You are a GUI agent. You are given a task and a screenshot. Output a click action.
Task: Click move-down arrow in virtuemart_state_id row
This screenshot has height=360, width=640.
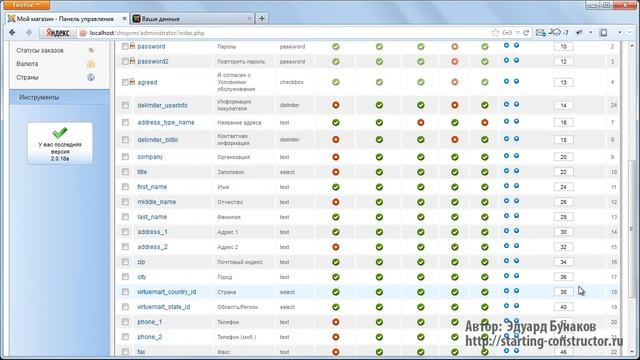click(516, 306)
